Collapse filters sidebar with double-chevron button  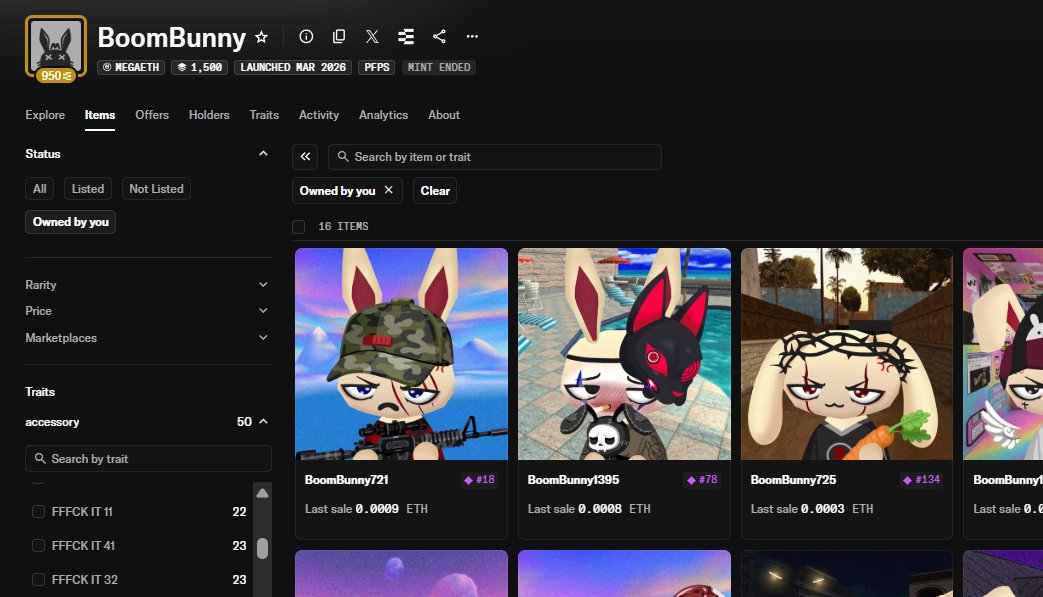click(x=305, y=156)
